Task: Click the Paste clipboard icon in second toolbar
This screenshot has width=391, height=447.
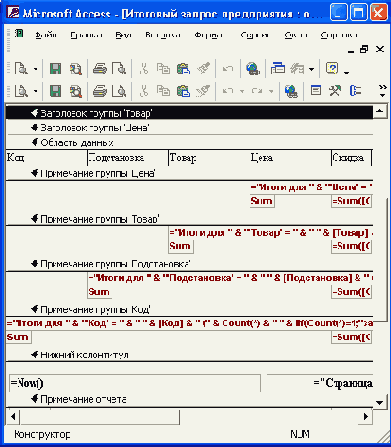Action: (x=183, y=91)
